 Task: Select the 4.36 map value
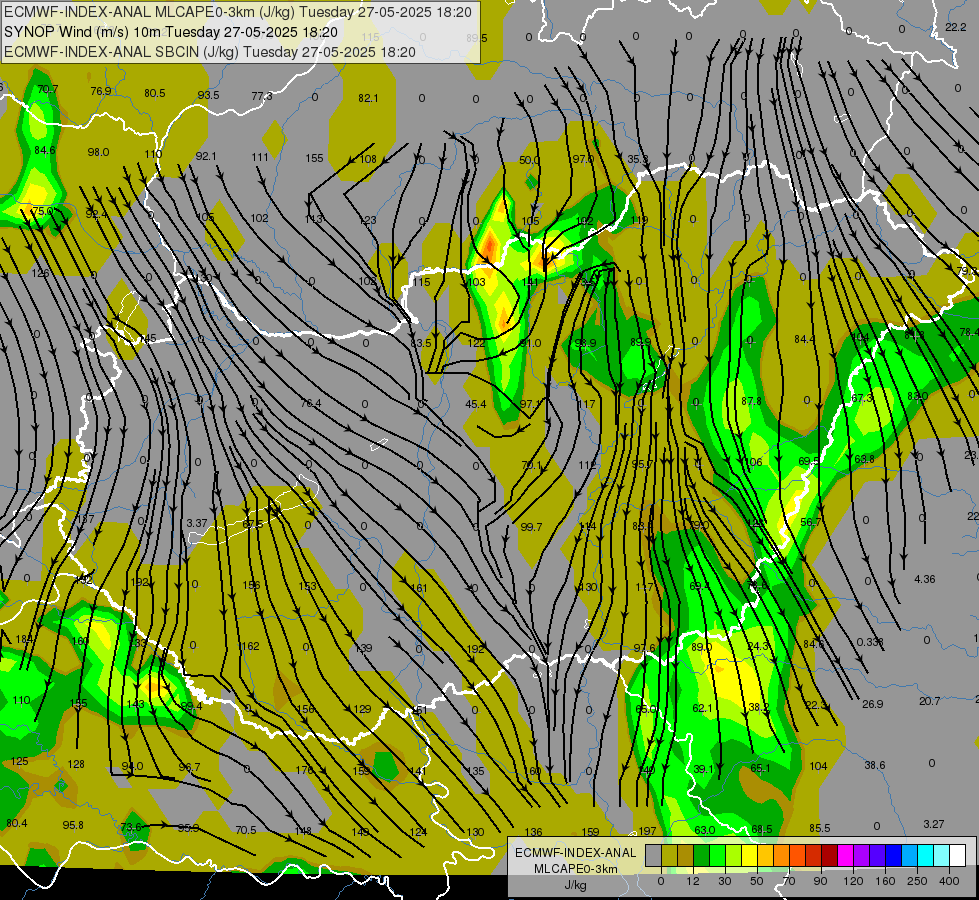pyautogui.click(x=925, y=579)
